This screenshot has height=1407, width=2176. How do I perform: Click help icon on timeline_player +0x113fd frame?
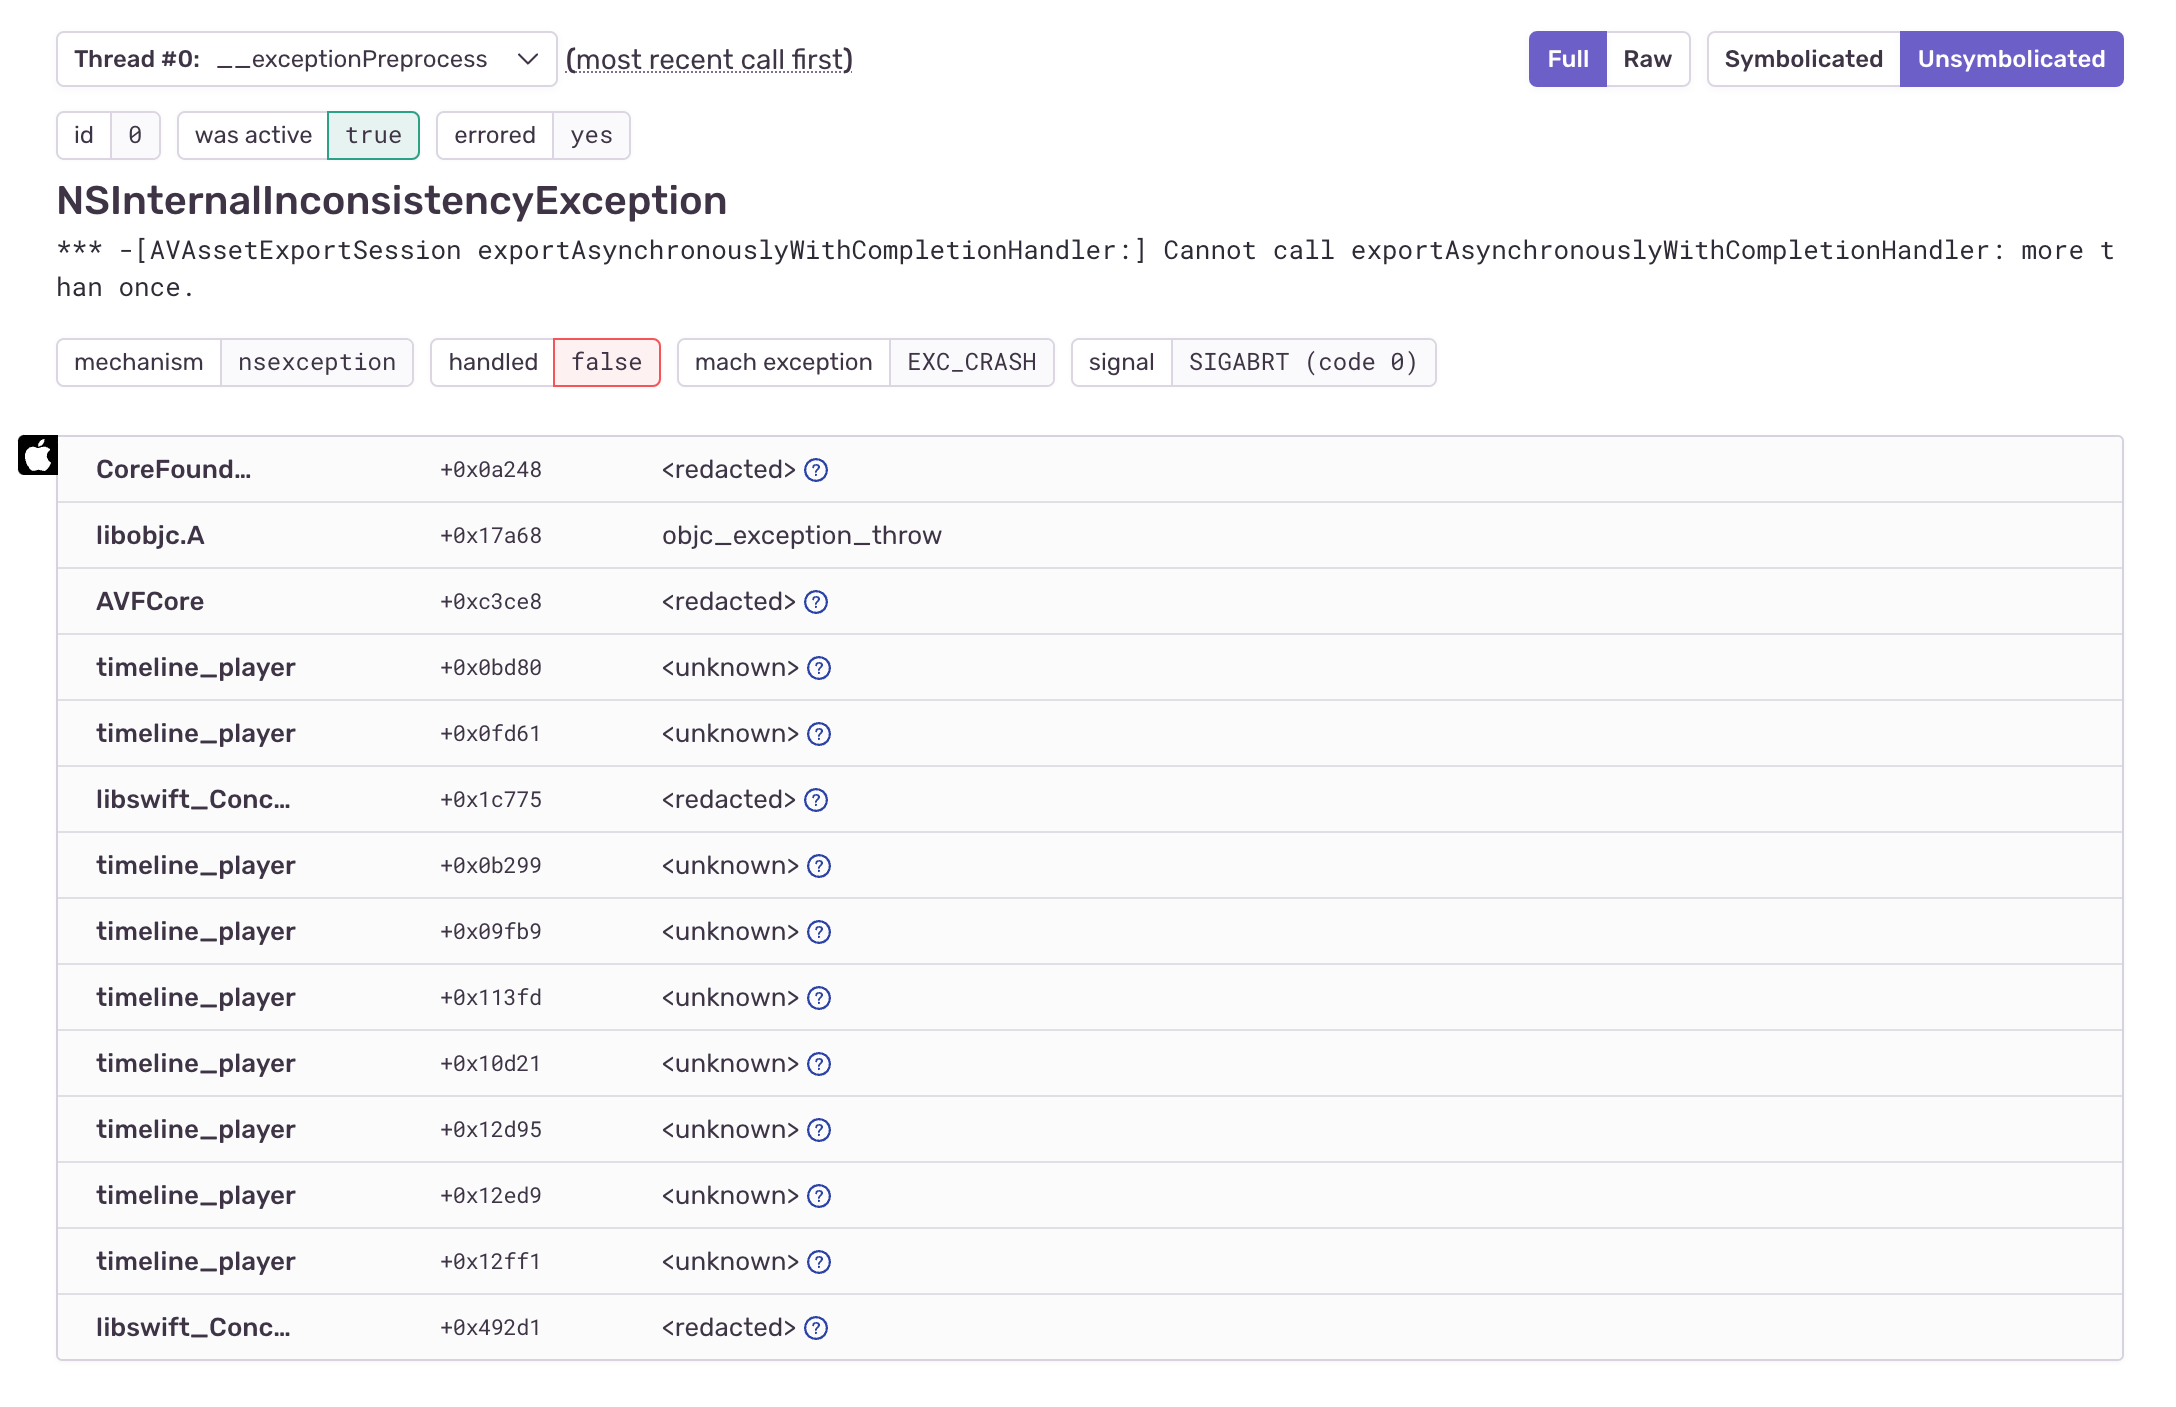coord(819,998)
